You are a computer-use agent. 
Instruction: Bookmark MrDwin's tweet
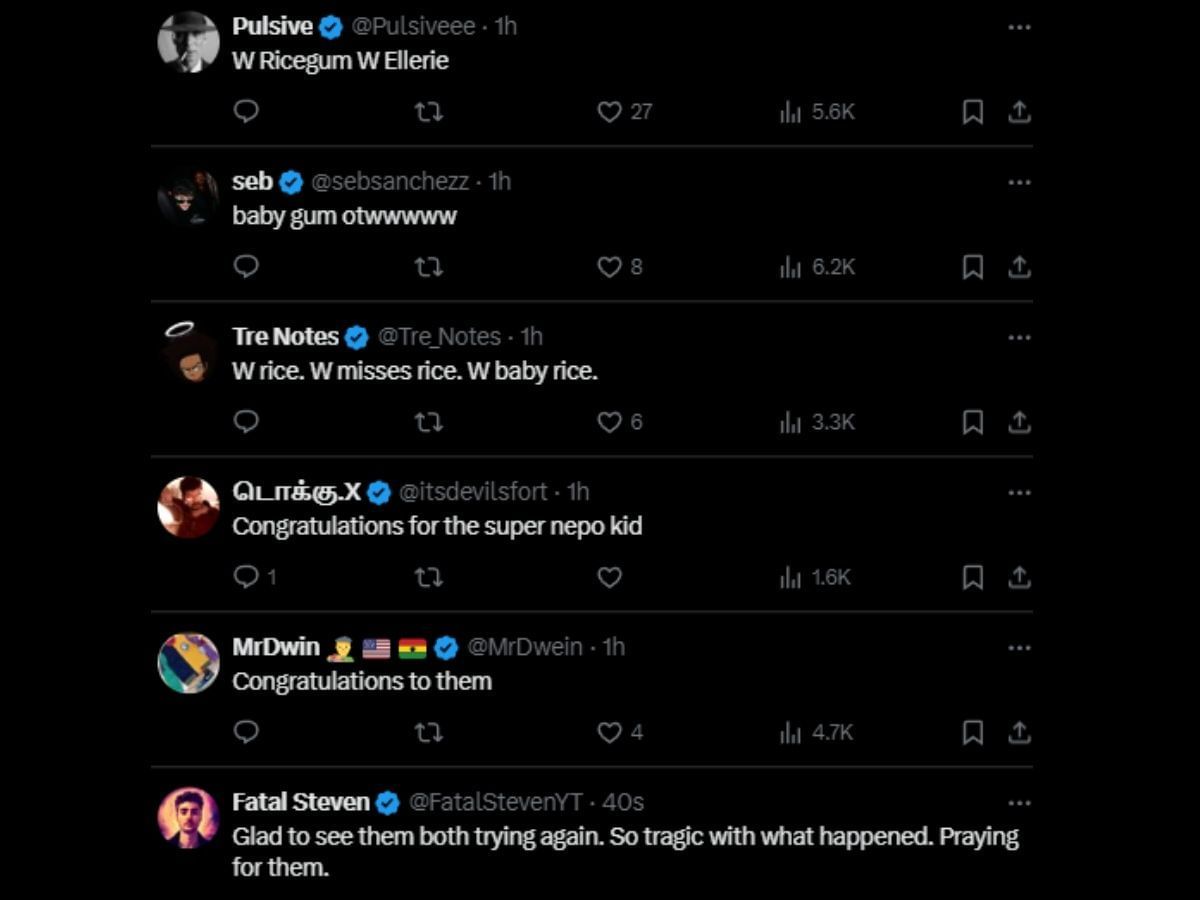point(971,732)
